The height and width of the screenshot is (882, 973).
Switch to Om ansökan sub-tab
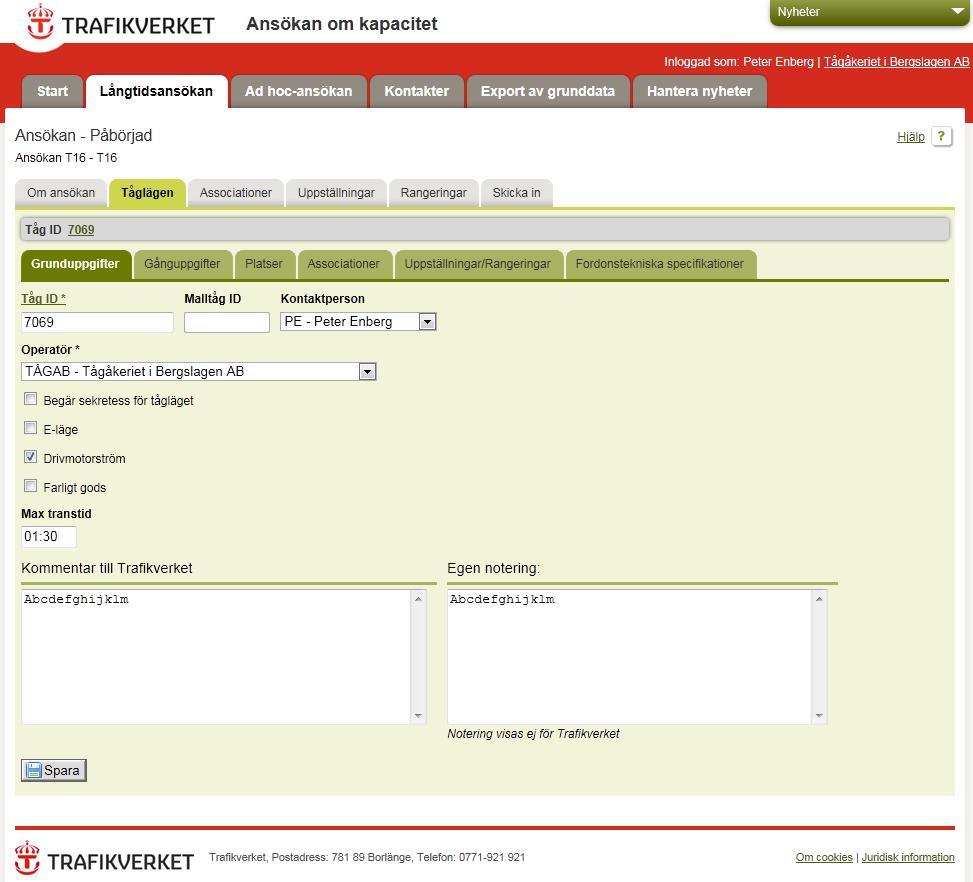[61, 193]
